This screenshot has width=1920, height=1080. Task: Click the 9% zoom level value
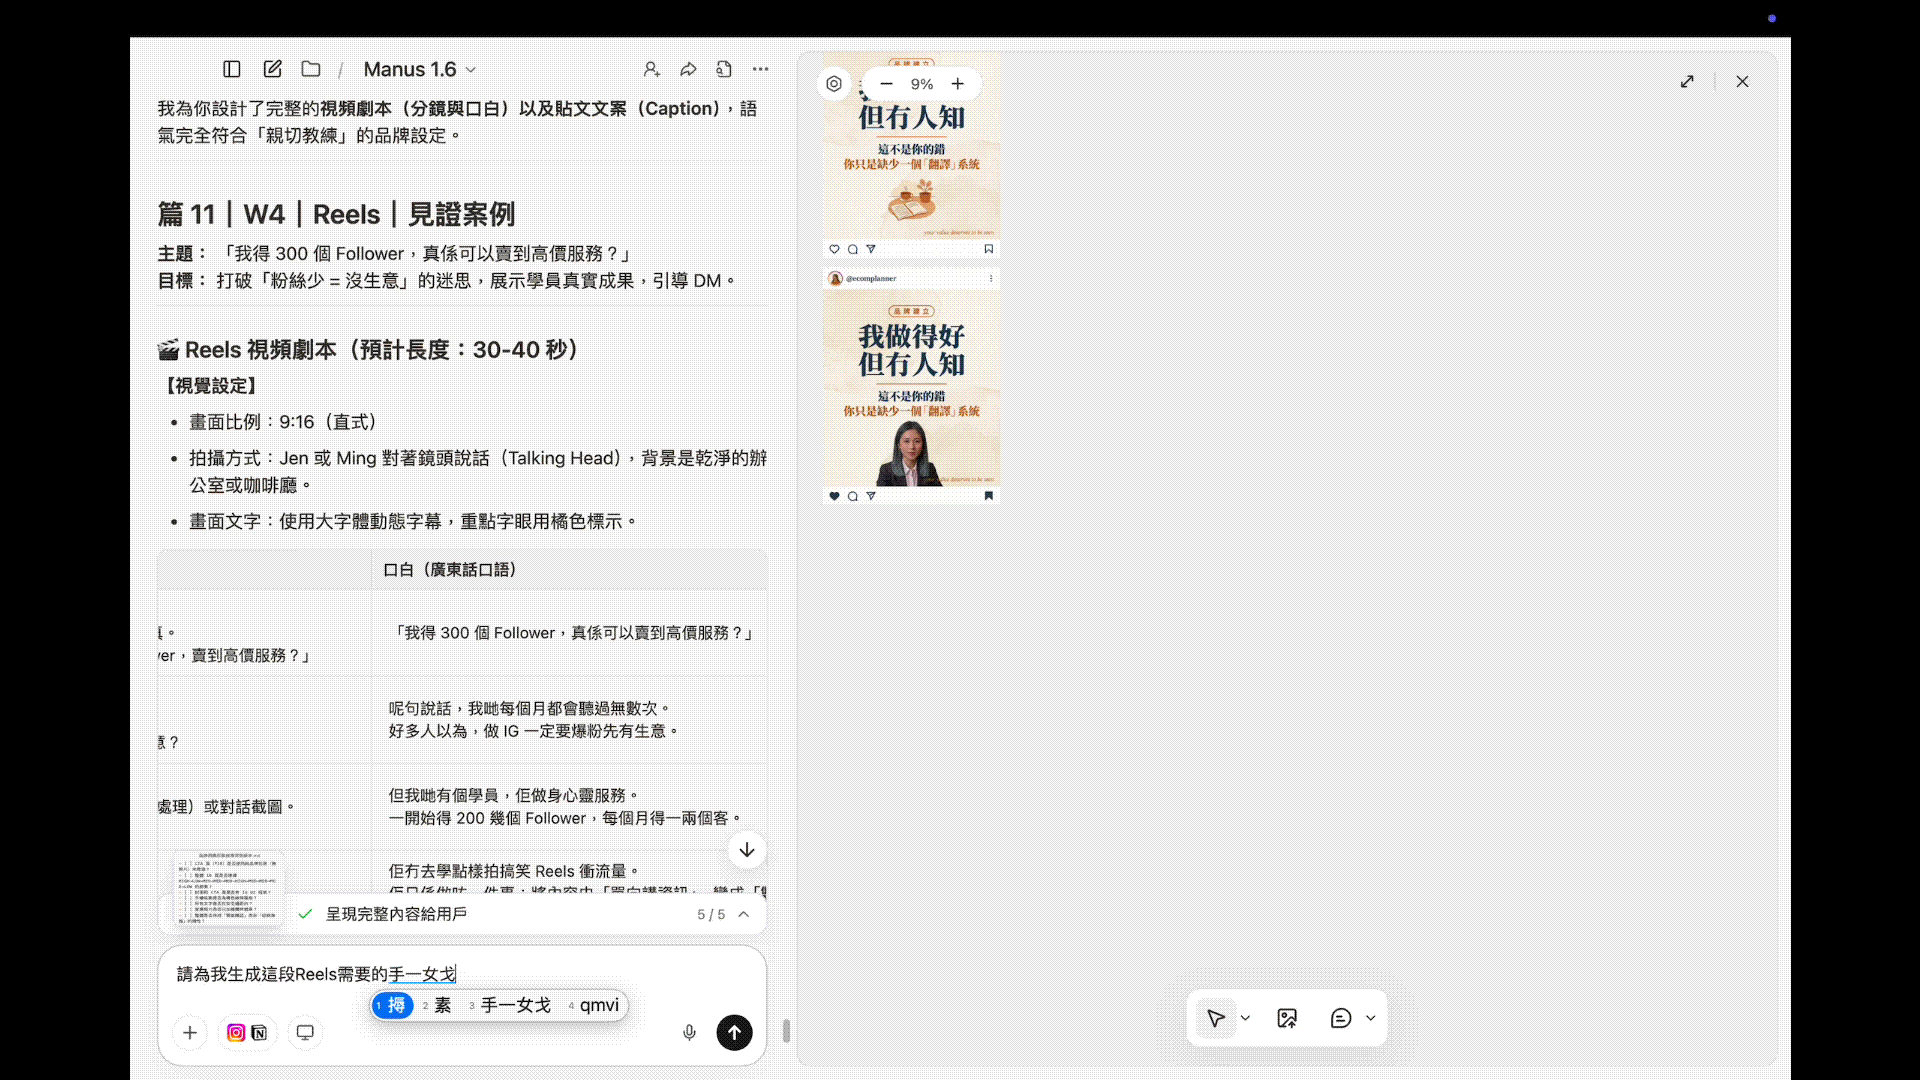(x=922, y=85)
